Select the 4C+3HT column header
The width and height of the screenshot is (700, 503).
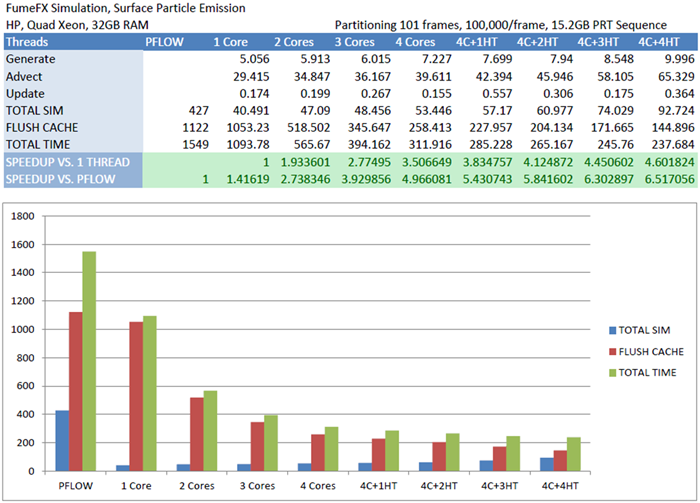click(x=598, y=42)
